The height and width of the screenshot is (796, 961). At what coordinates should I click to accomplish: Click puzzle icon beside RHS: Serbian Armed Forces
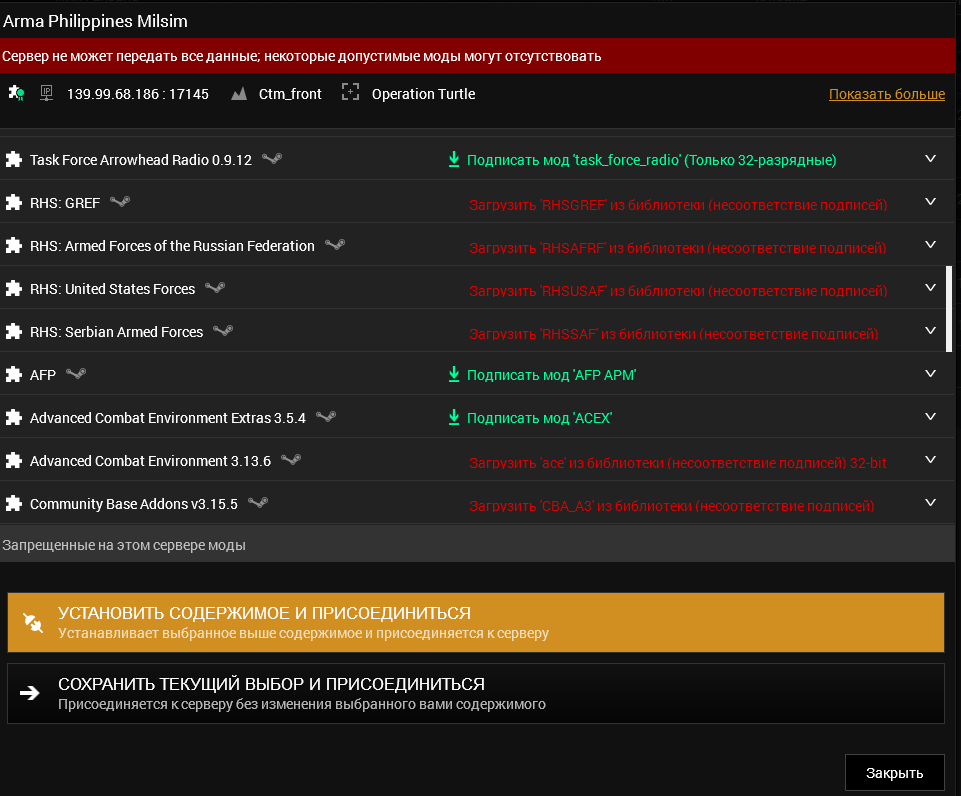13,332
